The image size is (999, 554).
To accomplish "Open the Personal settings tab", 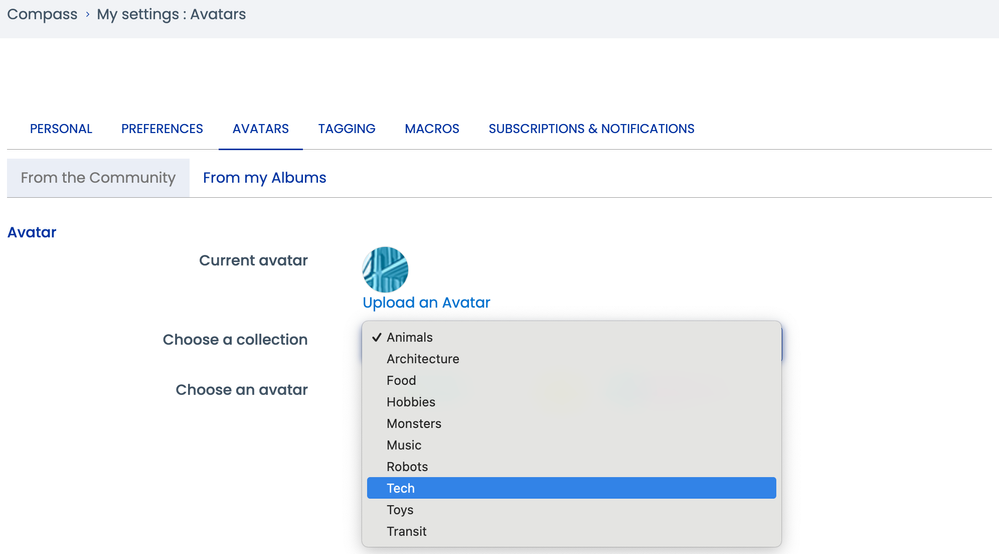I will click(x=61, y=129).
